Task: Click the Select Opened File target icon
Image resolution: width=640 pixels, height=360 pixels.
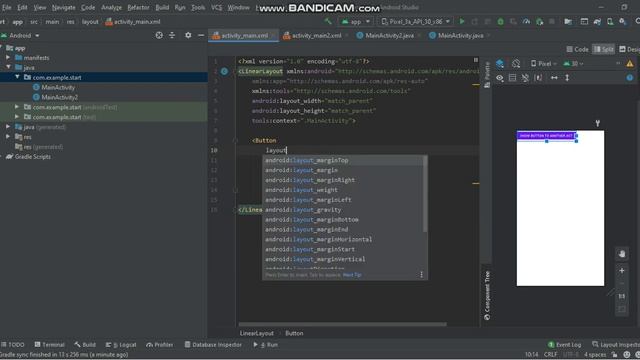Action: pos(159,36)
